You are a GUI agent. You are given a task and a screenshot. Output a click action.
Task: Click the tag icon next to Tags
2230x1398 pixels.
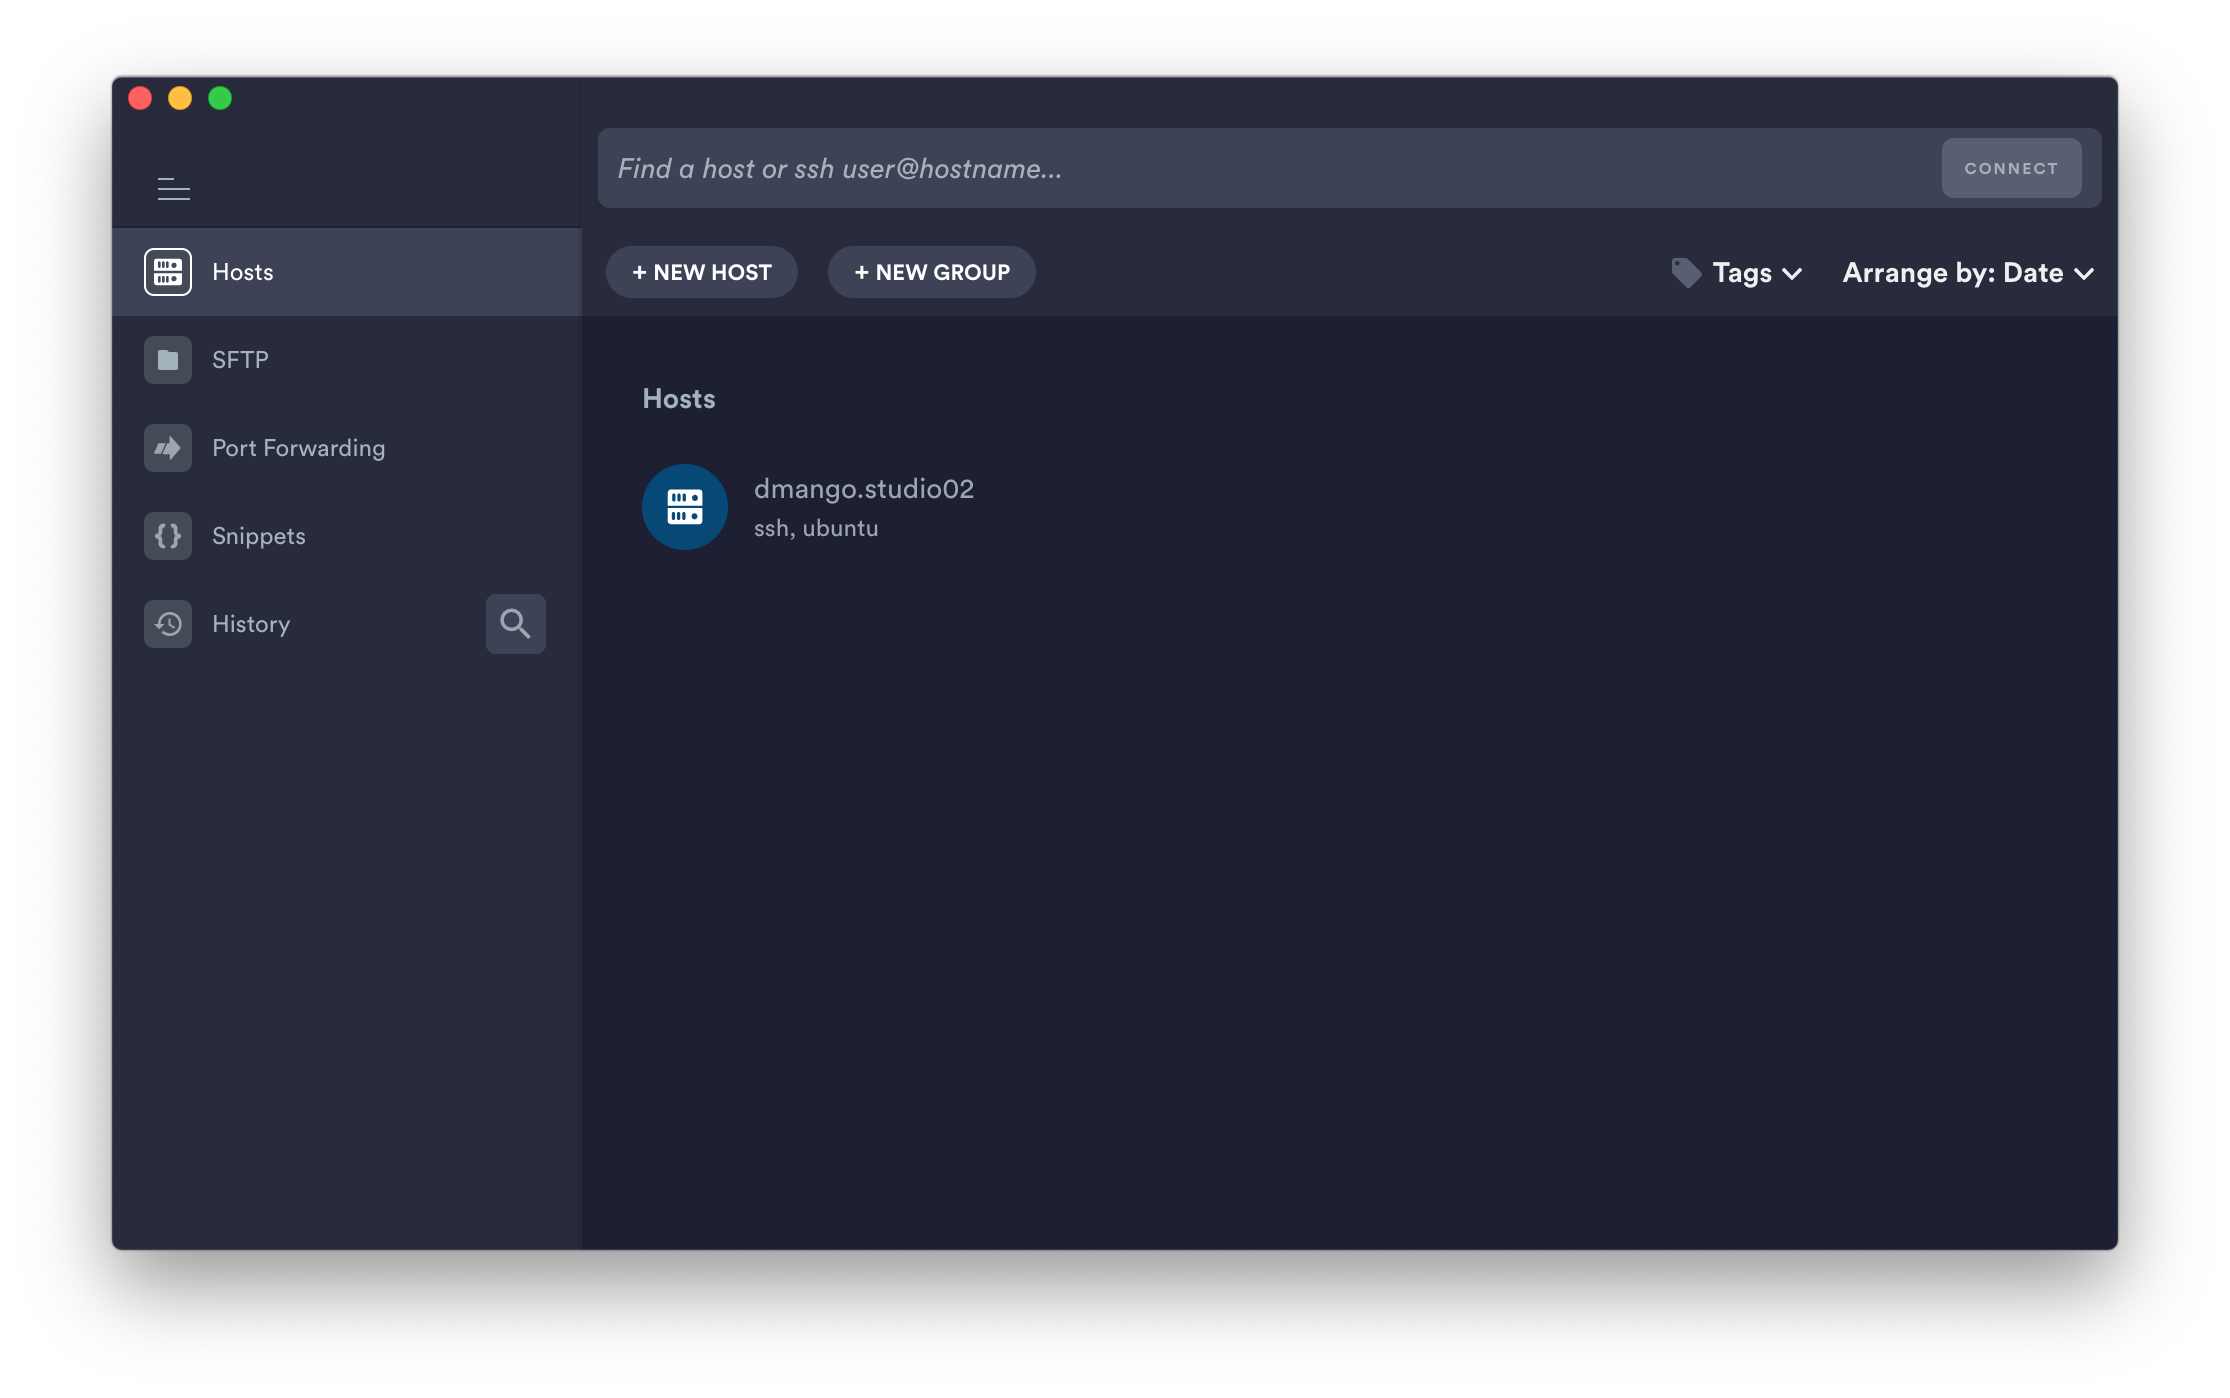pos(1686,273)
